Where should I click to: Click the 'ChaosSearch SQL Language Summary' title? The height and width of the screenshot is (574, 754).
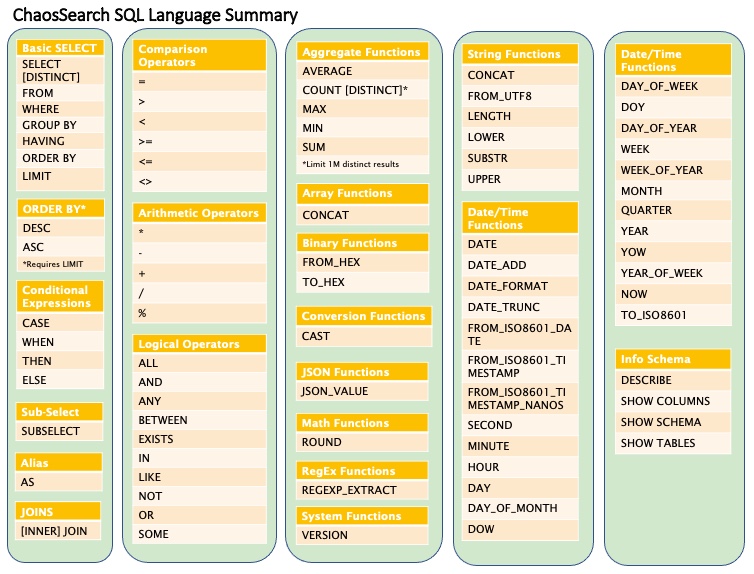click(x=155, y=15)
